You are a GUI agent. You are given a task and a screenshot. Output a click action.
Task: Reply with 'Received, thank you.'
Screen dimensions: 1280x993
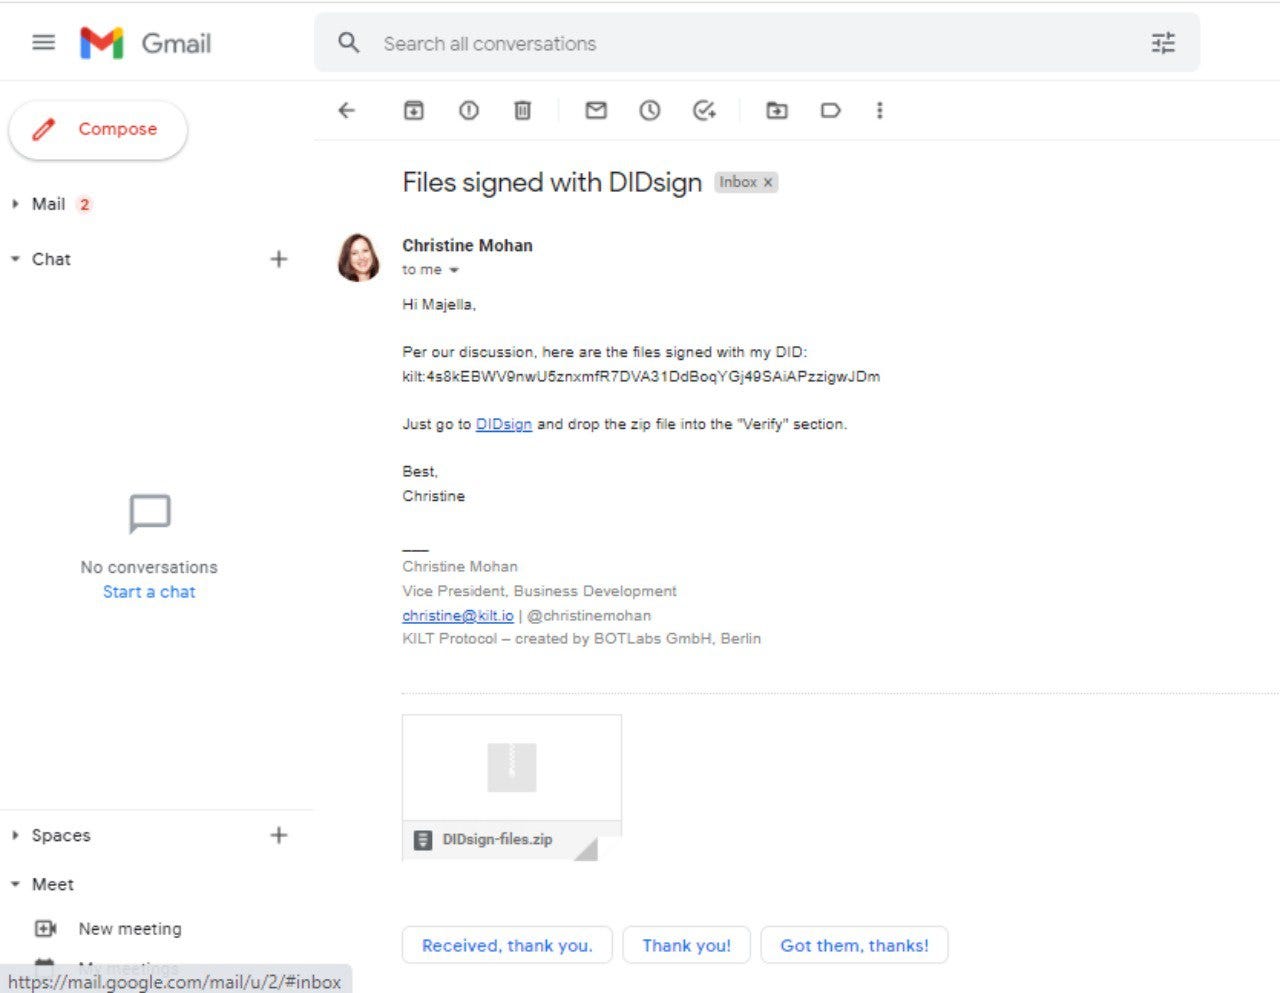[x=507, y=945]
